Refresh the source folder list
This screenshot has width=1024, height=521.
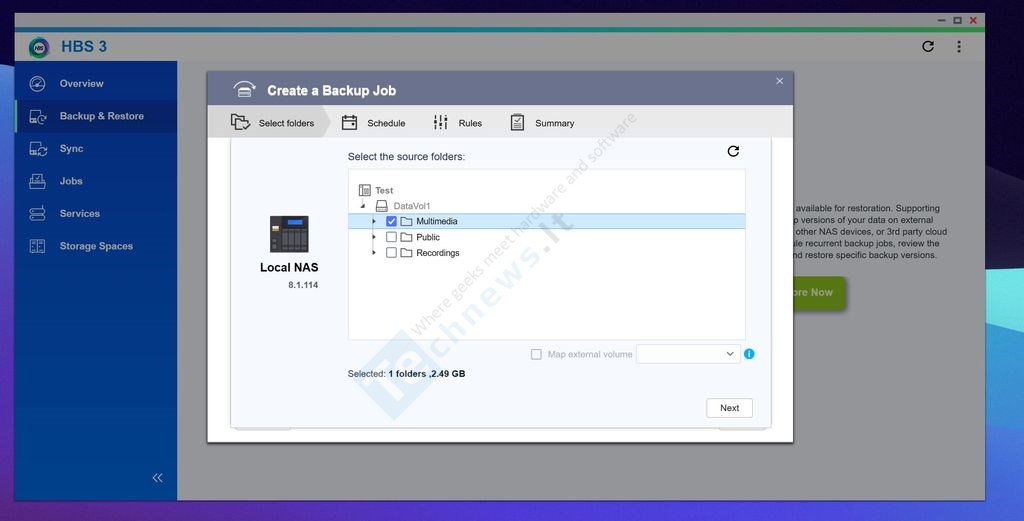tap(733, 151)
